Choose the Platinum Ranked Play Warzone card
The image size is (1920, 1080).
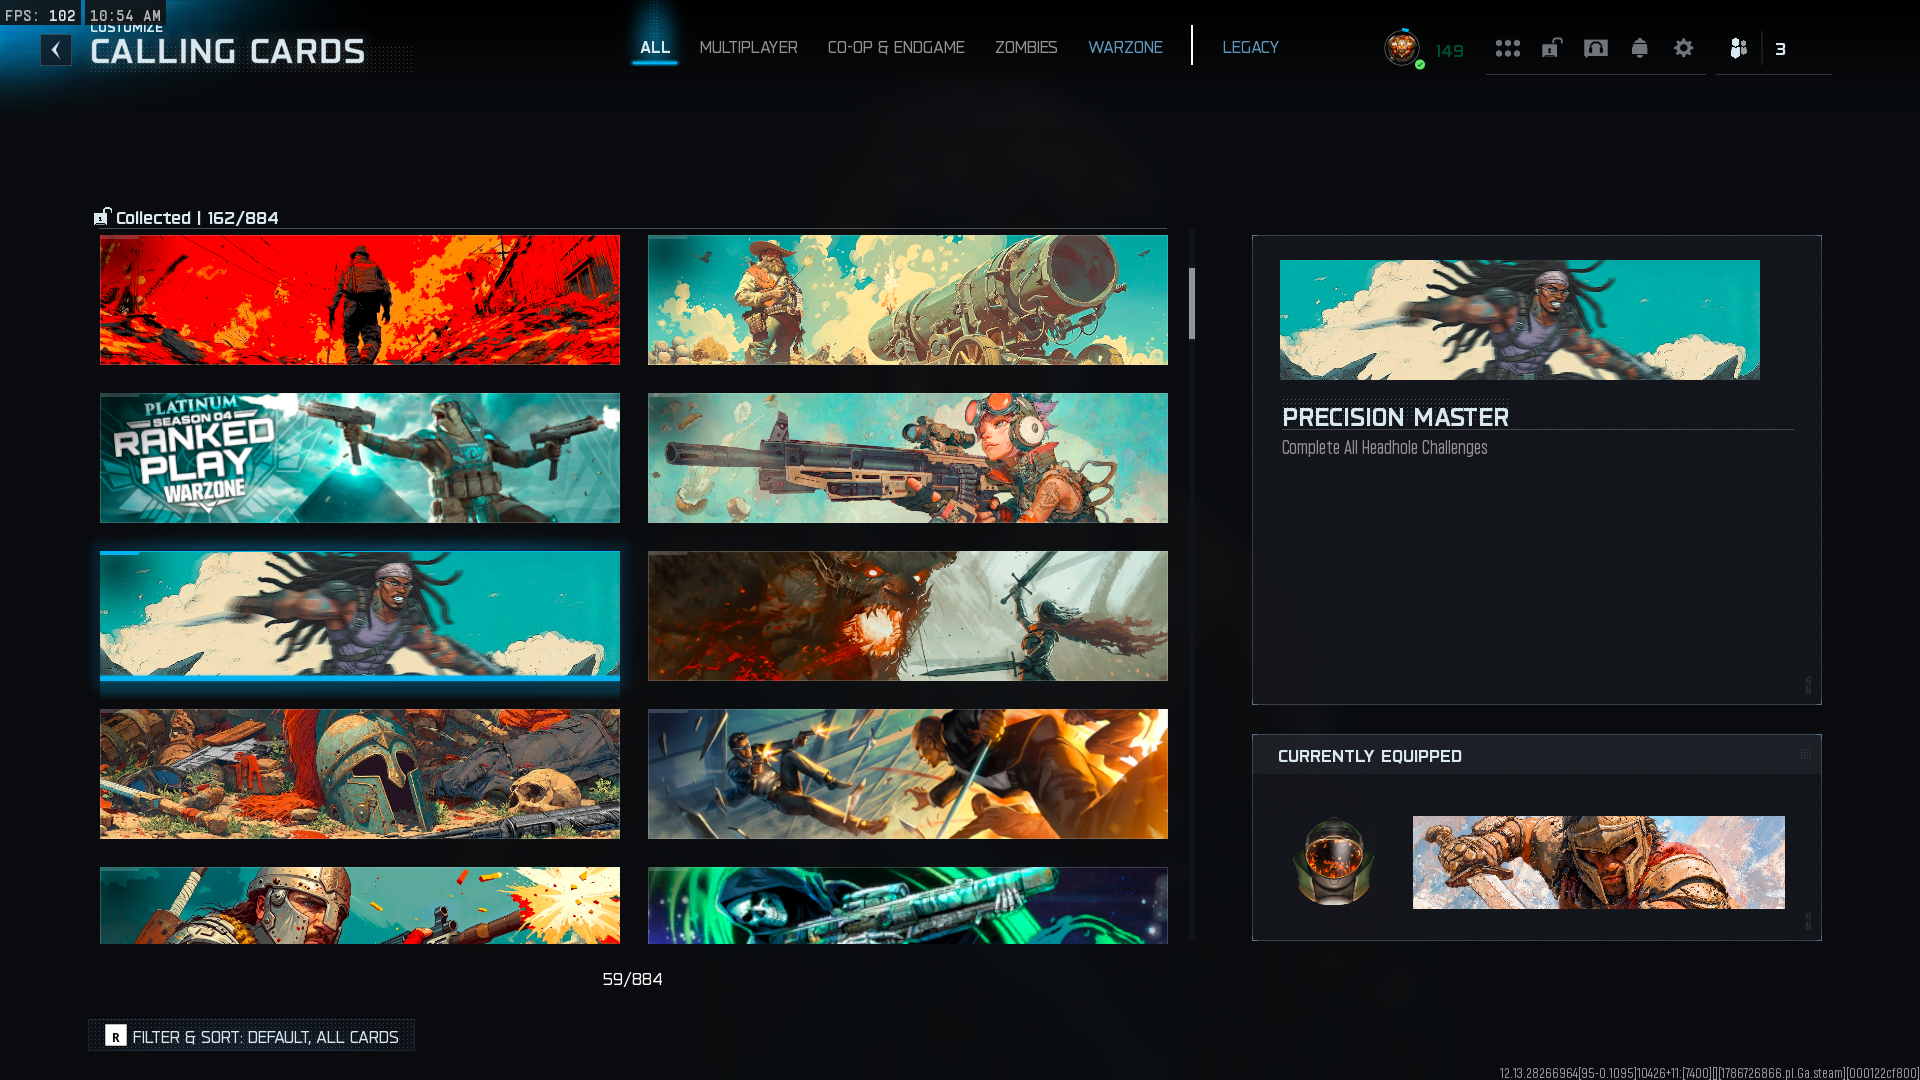(x=360, y=458)
